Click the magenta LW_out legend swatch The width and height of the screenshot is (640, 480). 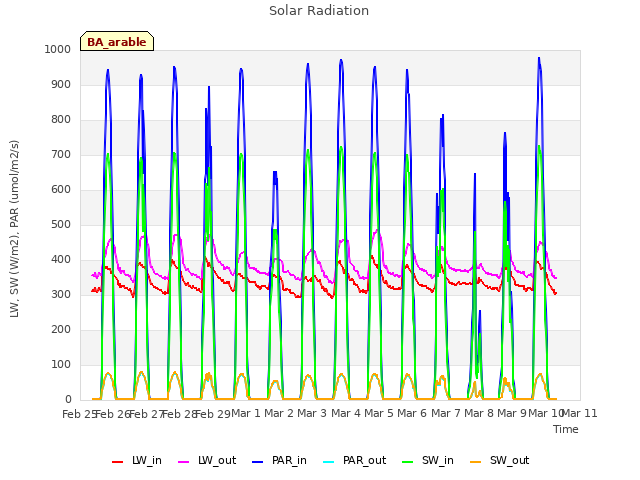pos(184,462)
